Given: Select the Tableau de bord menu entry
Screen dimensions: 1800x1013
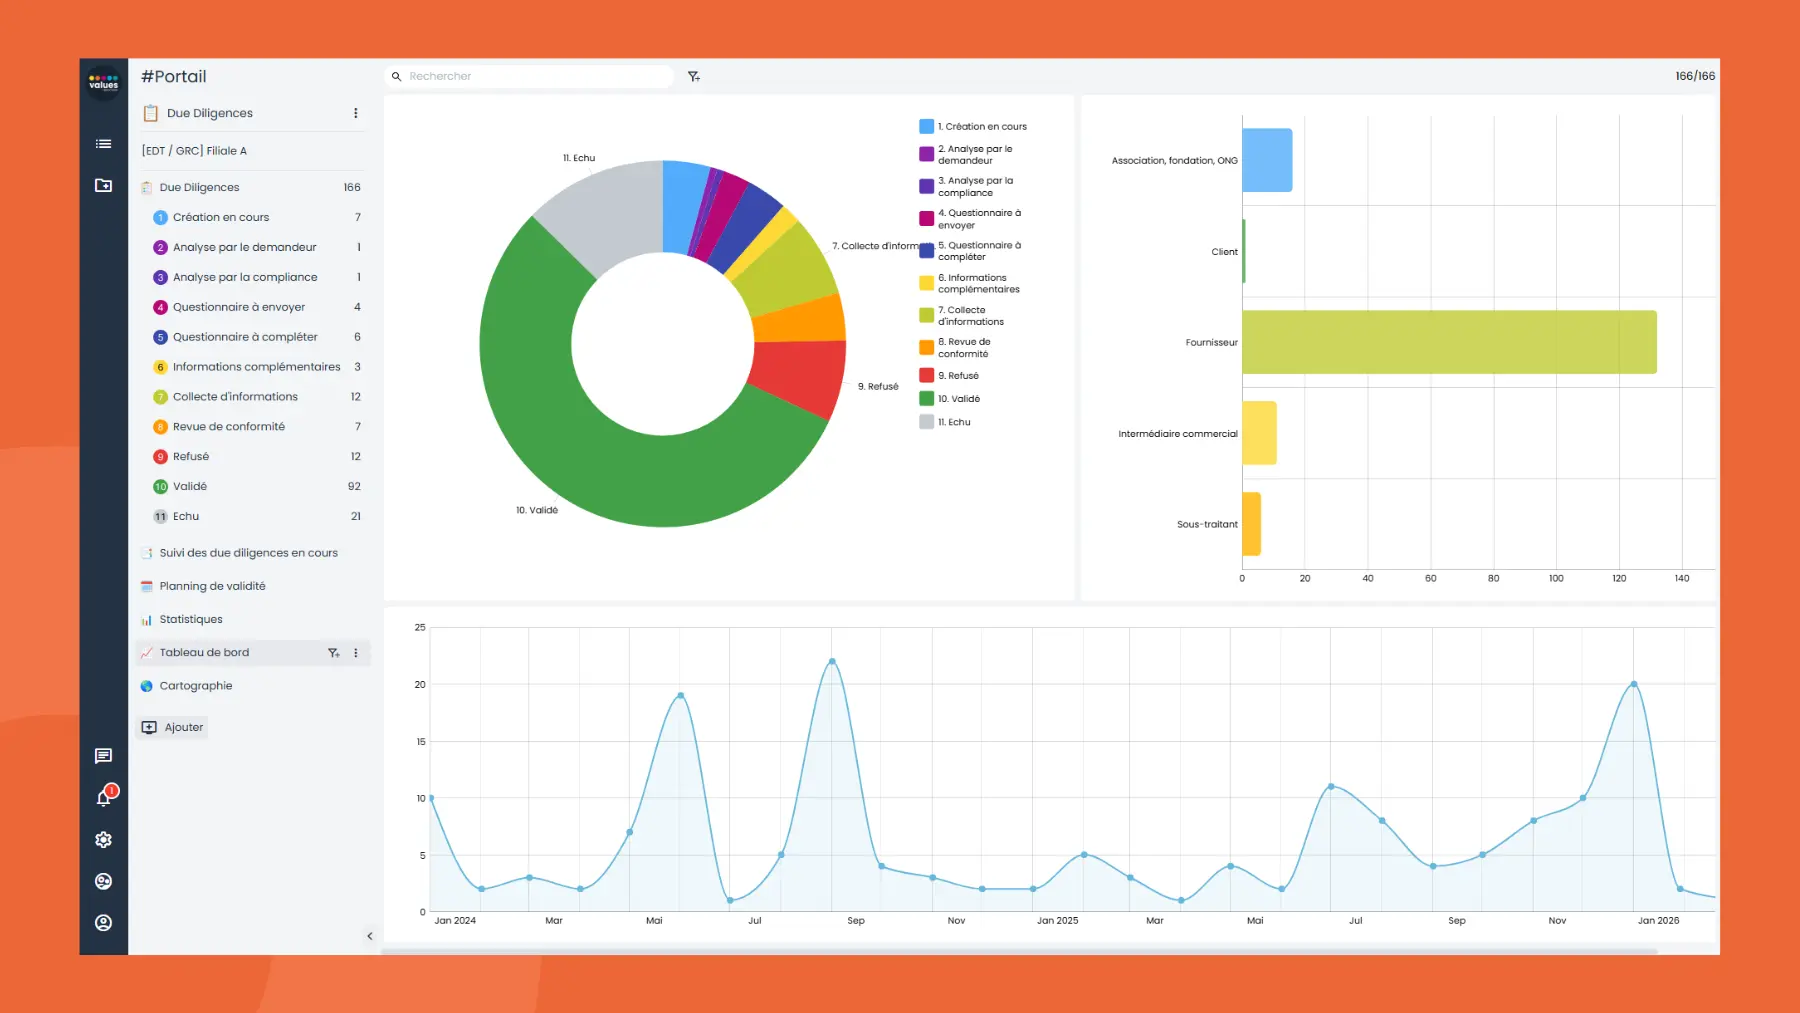Looking at the screenshot, I should pyautogui.click(x=205, y=652).
